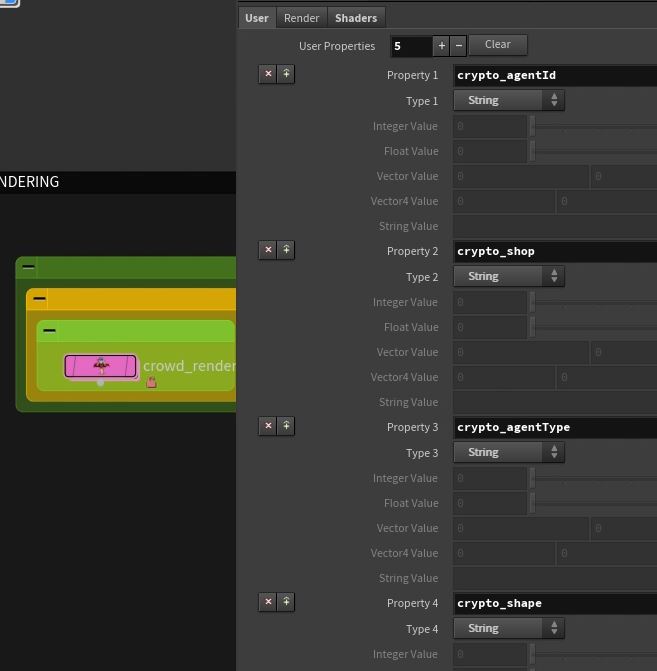Screen dimensions: 657x671
Task: Remove Property 2 with its X icon
Action: click(268, 250)
